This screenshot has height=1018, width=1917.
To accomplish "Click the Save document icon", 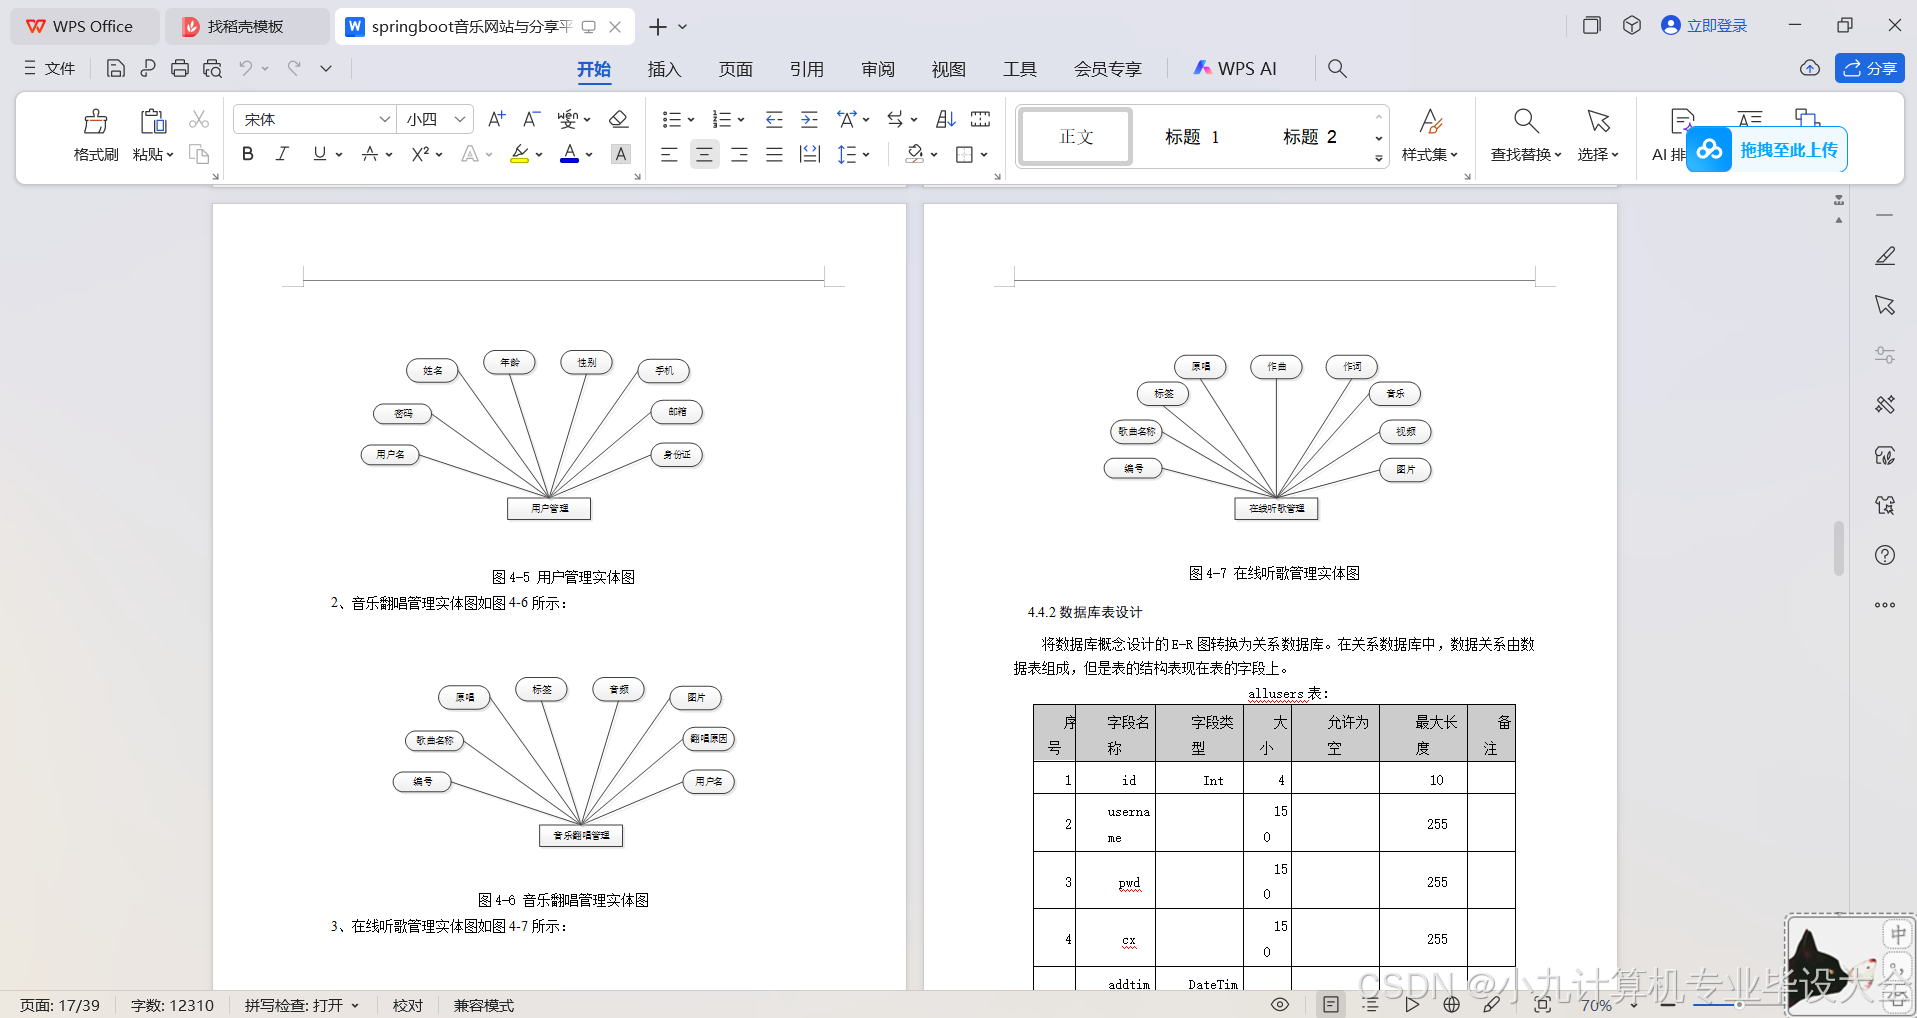I will click(x=115, y=68).
